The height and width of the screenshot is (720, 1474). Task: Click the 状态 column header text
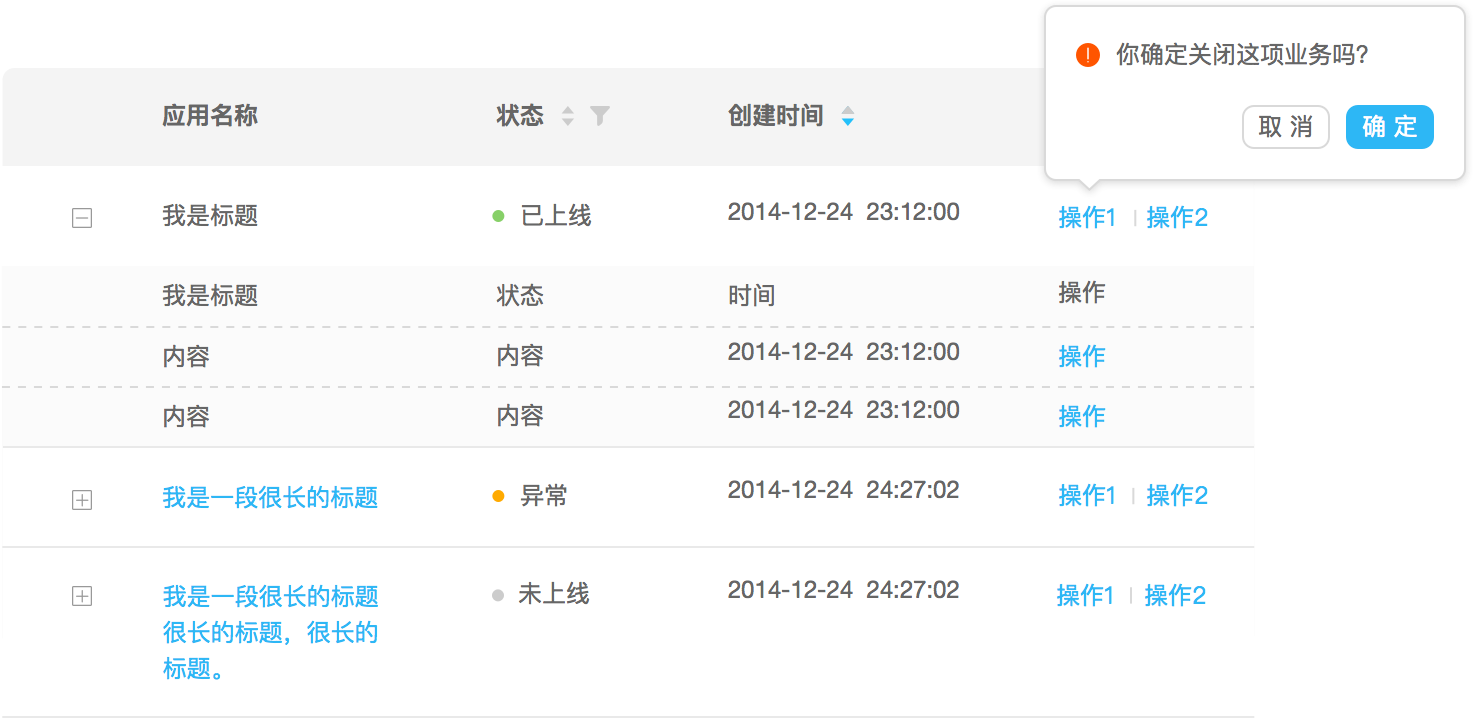click(x=520, y=116)
